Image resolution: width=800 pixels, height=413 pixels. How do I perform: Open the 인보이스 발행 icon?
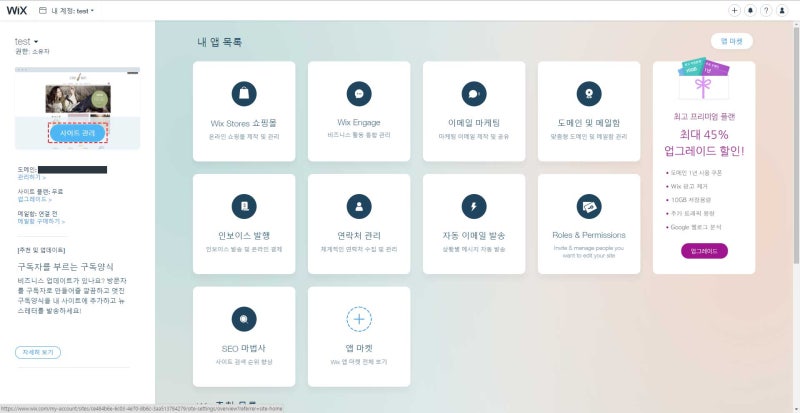click(x=244, y=206)
